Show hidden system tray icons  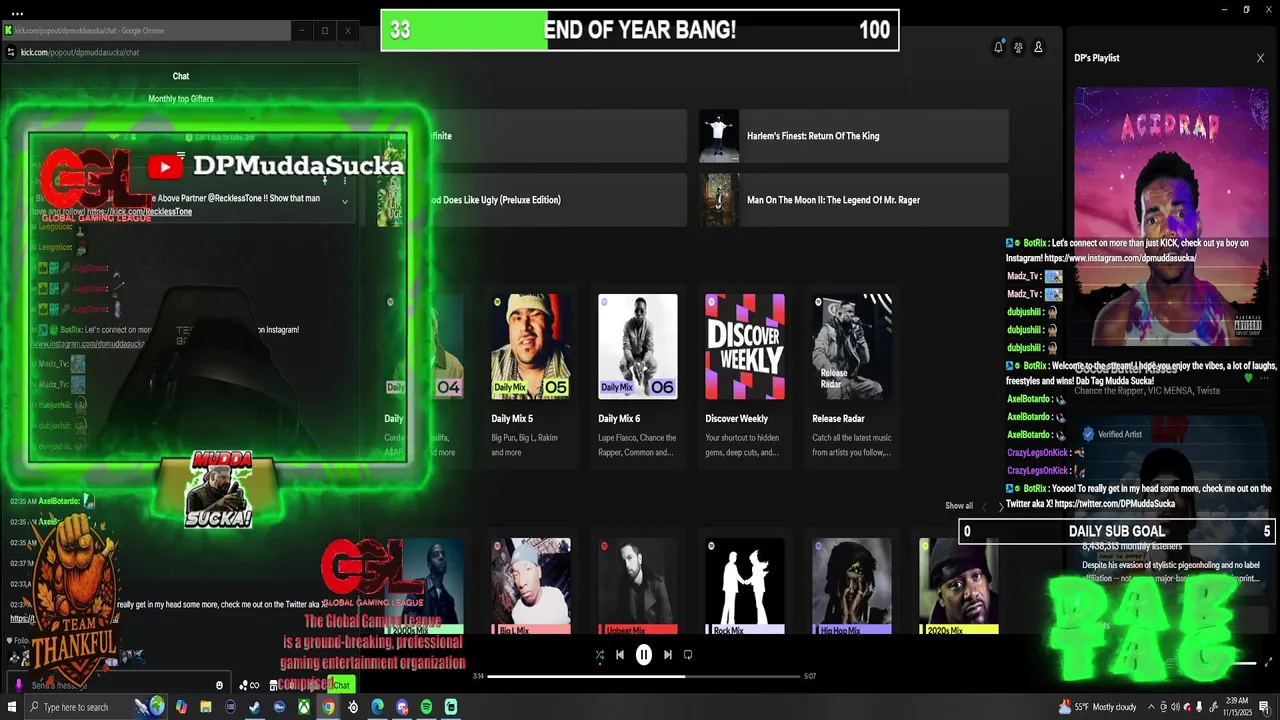click(x=1151, y=707)
